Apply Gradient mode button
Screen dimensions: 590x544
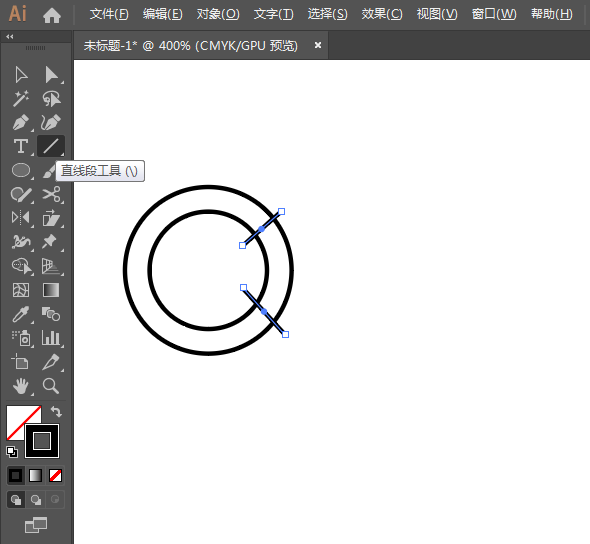[x=35, y=476]
